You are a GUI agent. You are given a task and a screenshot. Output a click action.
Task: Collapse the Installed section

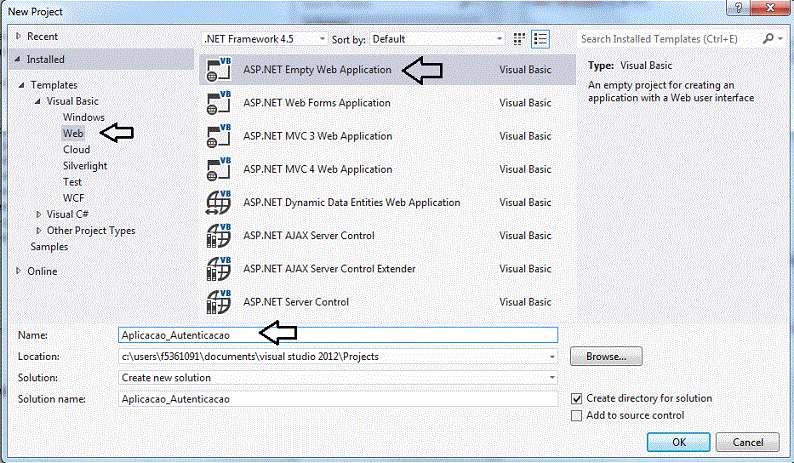tap(18, 59)
